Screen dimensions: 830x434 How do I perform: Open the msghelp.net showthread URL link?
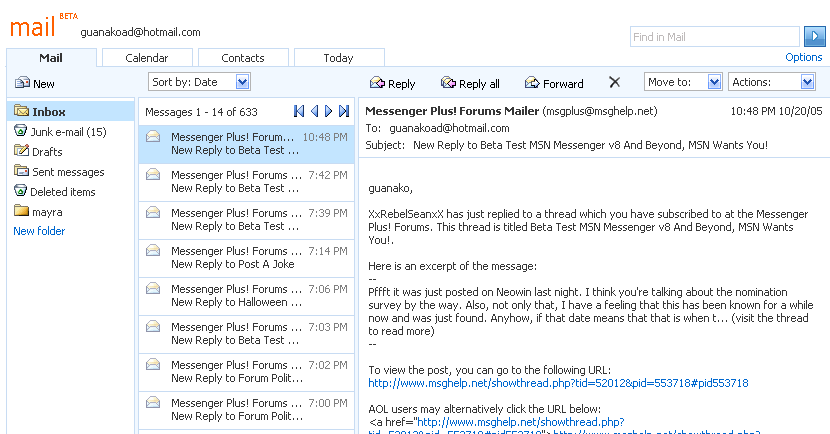pos(558,383)
